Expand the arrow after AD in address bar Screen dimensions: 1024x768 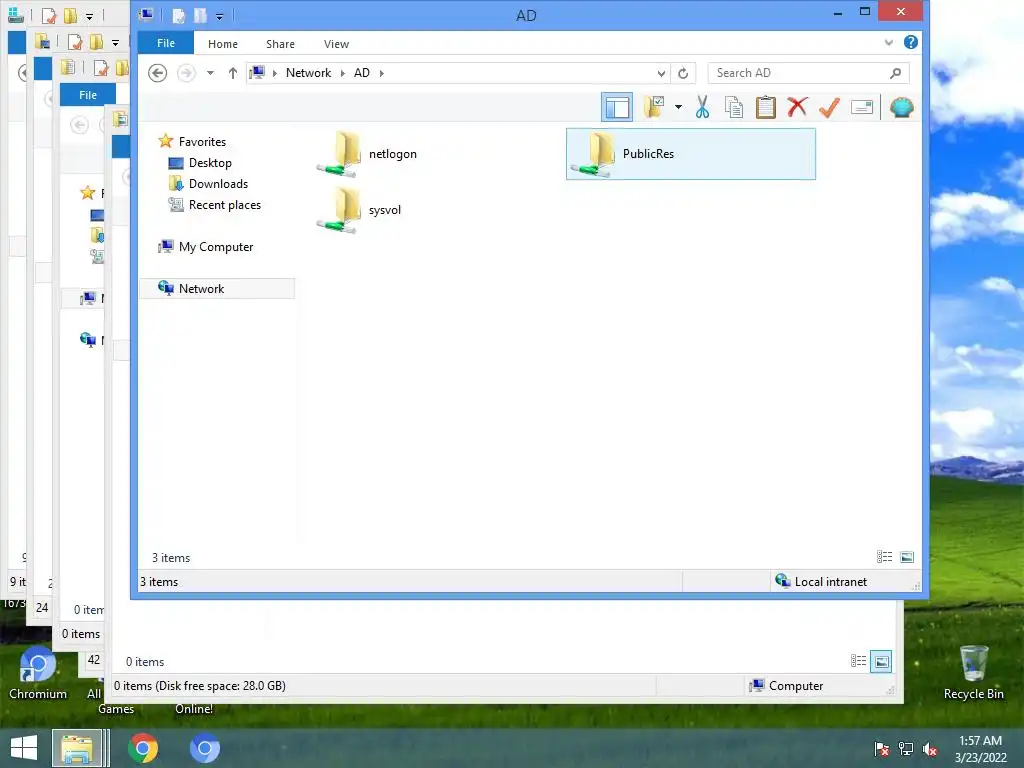(x=382, y=73)
